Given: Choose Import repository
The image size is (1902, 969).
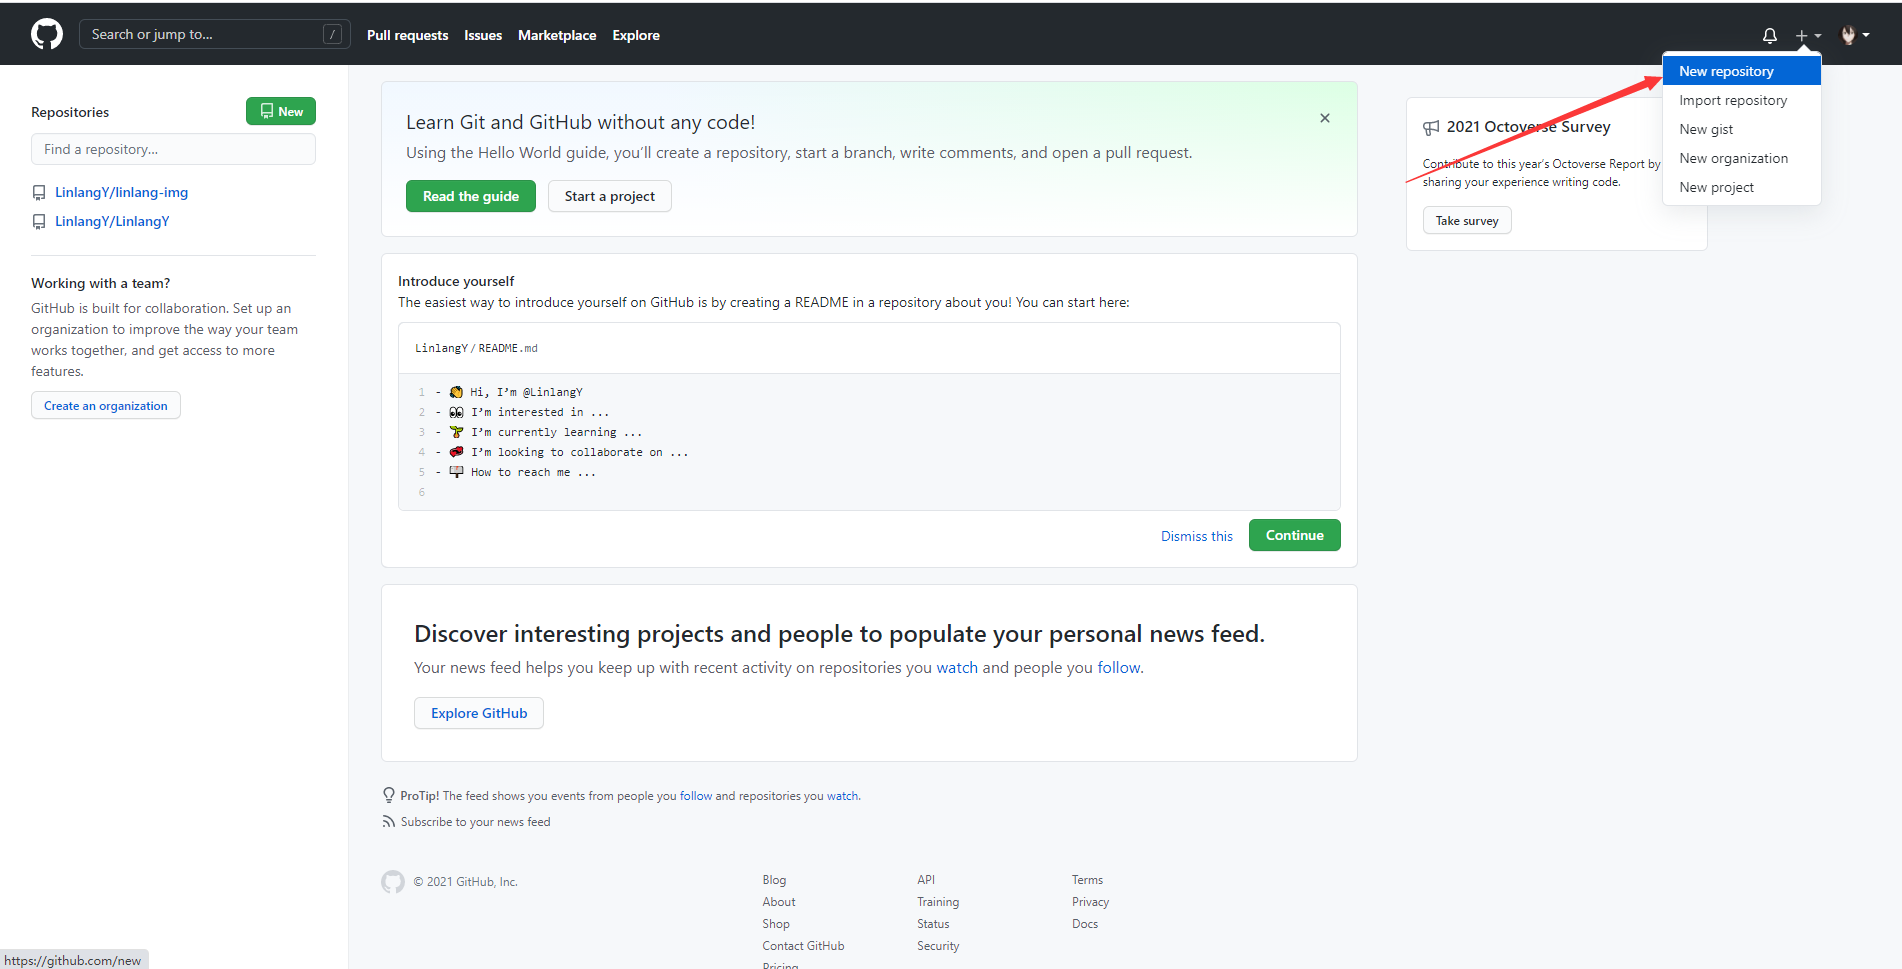Looking at the screenshot, I should tap(1741, 100).
